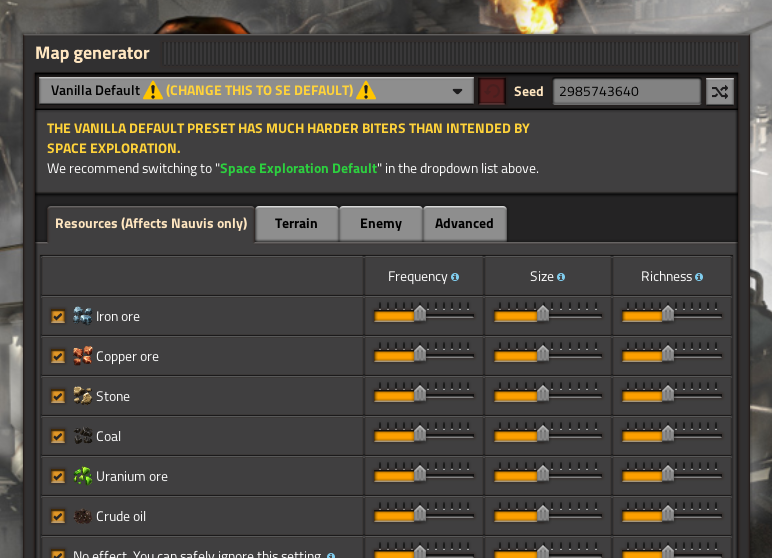This screenshot has height=558, width=772.
Task: Click the Copper ore item icon
Action: point(82,356)
